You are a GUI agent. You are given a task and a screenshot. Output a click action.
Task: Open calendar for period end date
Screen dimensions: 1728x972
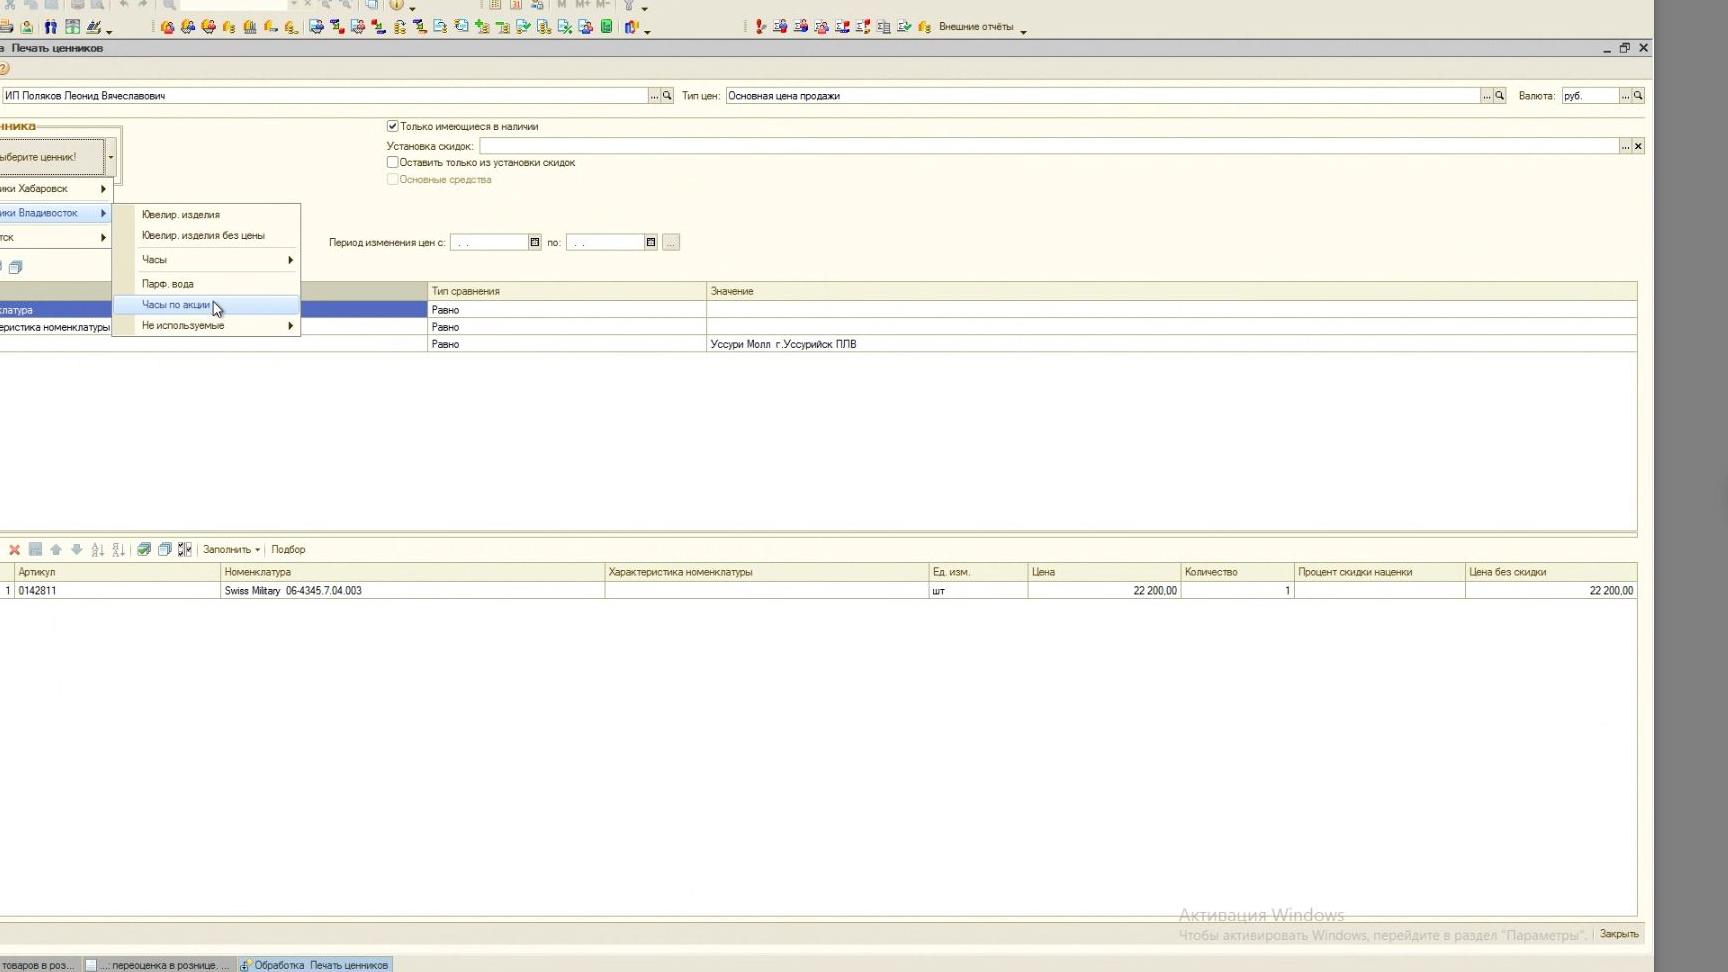pos(651,242)
